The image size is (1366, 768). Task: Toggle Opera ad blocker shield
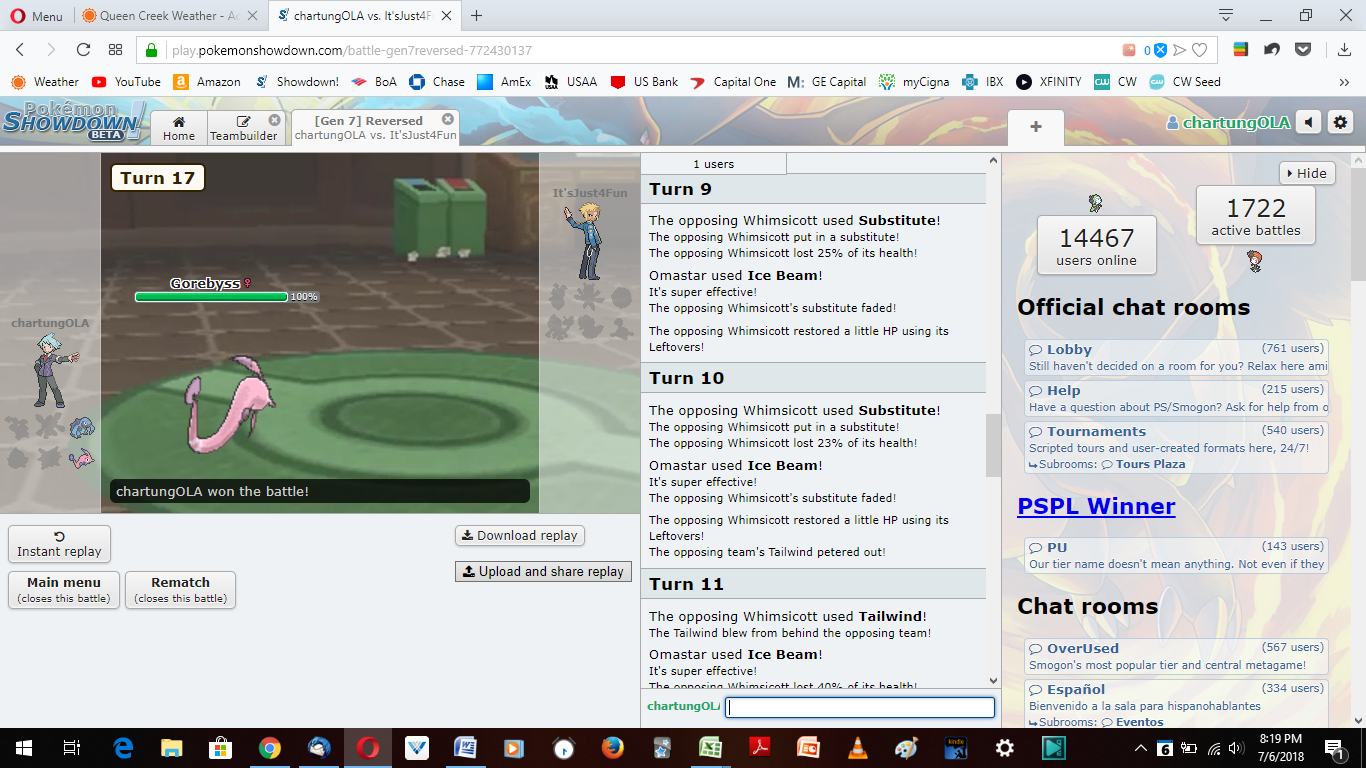(1160, 50)
